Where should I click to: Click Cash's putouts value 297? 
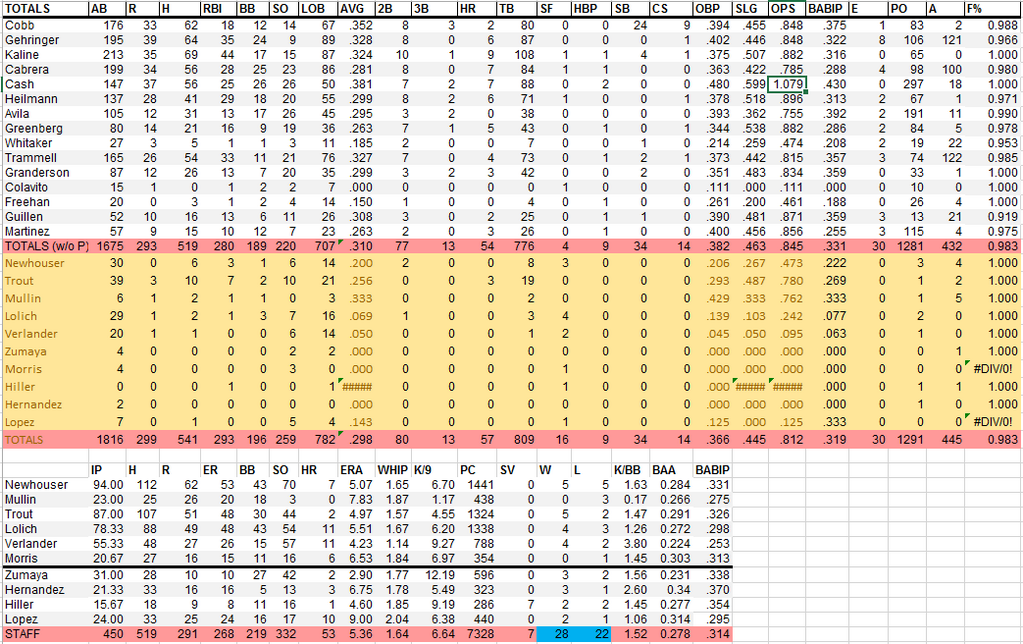coord(913,84)
